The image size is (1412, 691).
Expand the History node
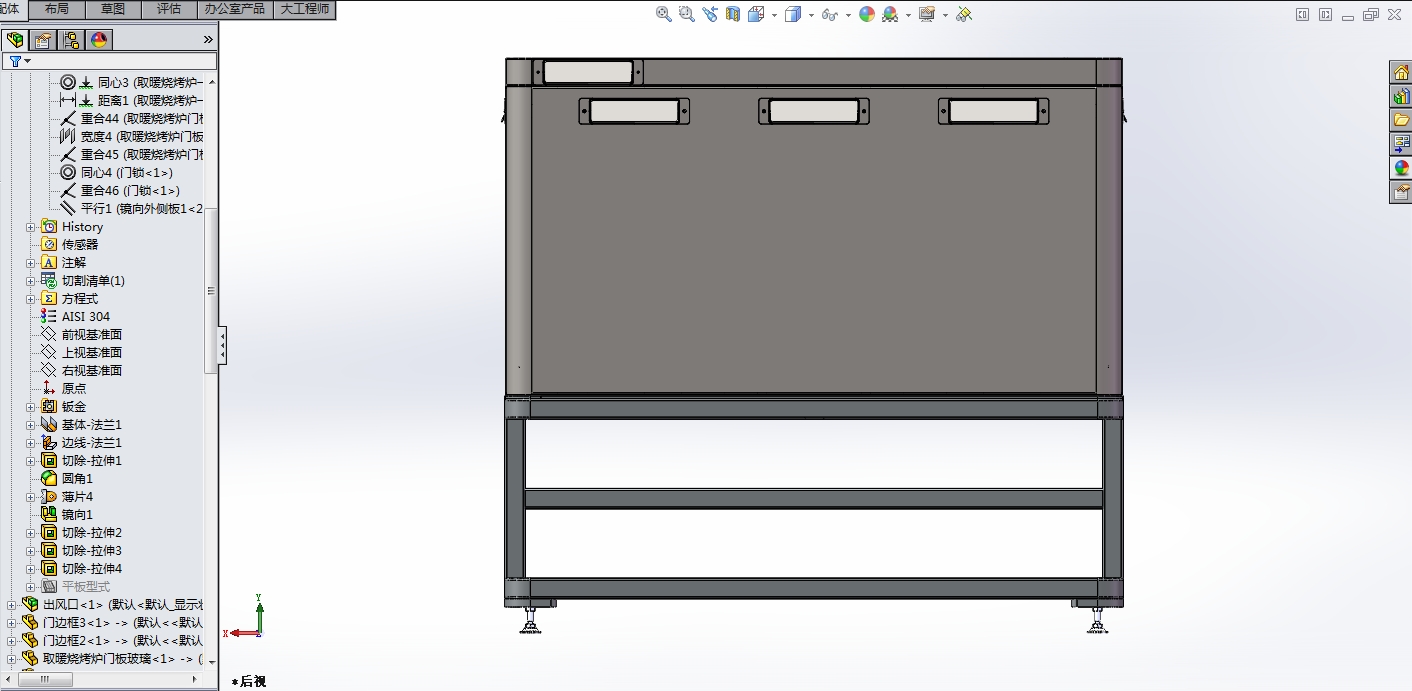coord(30,227)
